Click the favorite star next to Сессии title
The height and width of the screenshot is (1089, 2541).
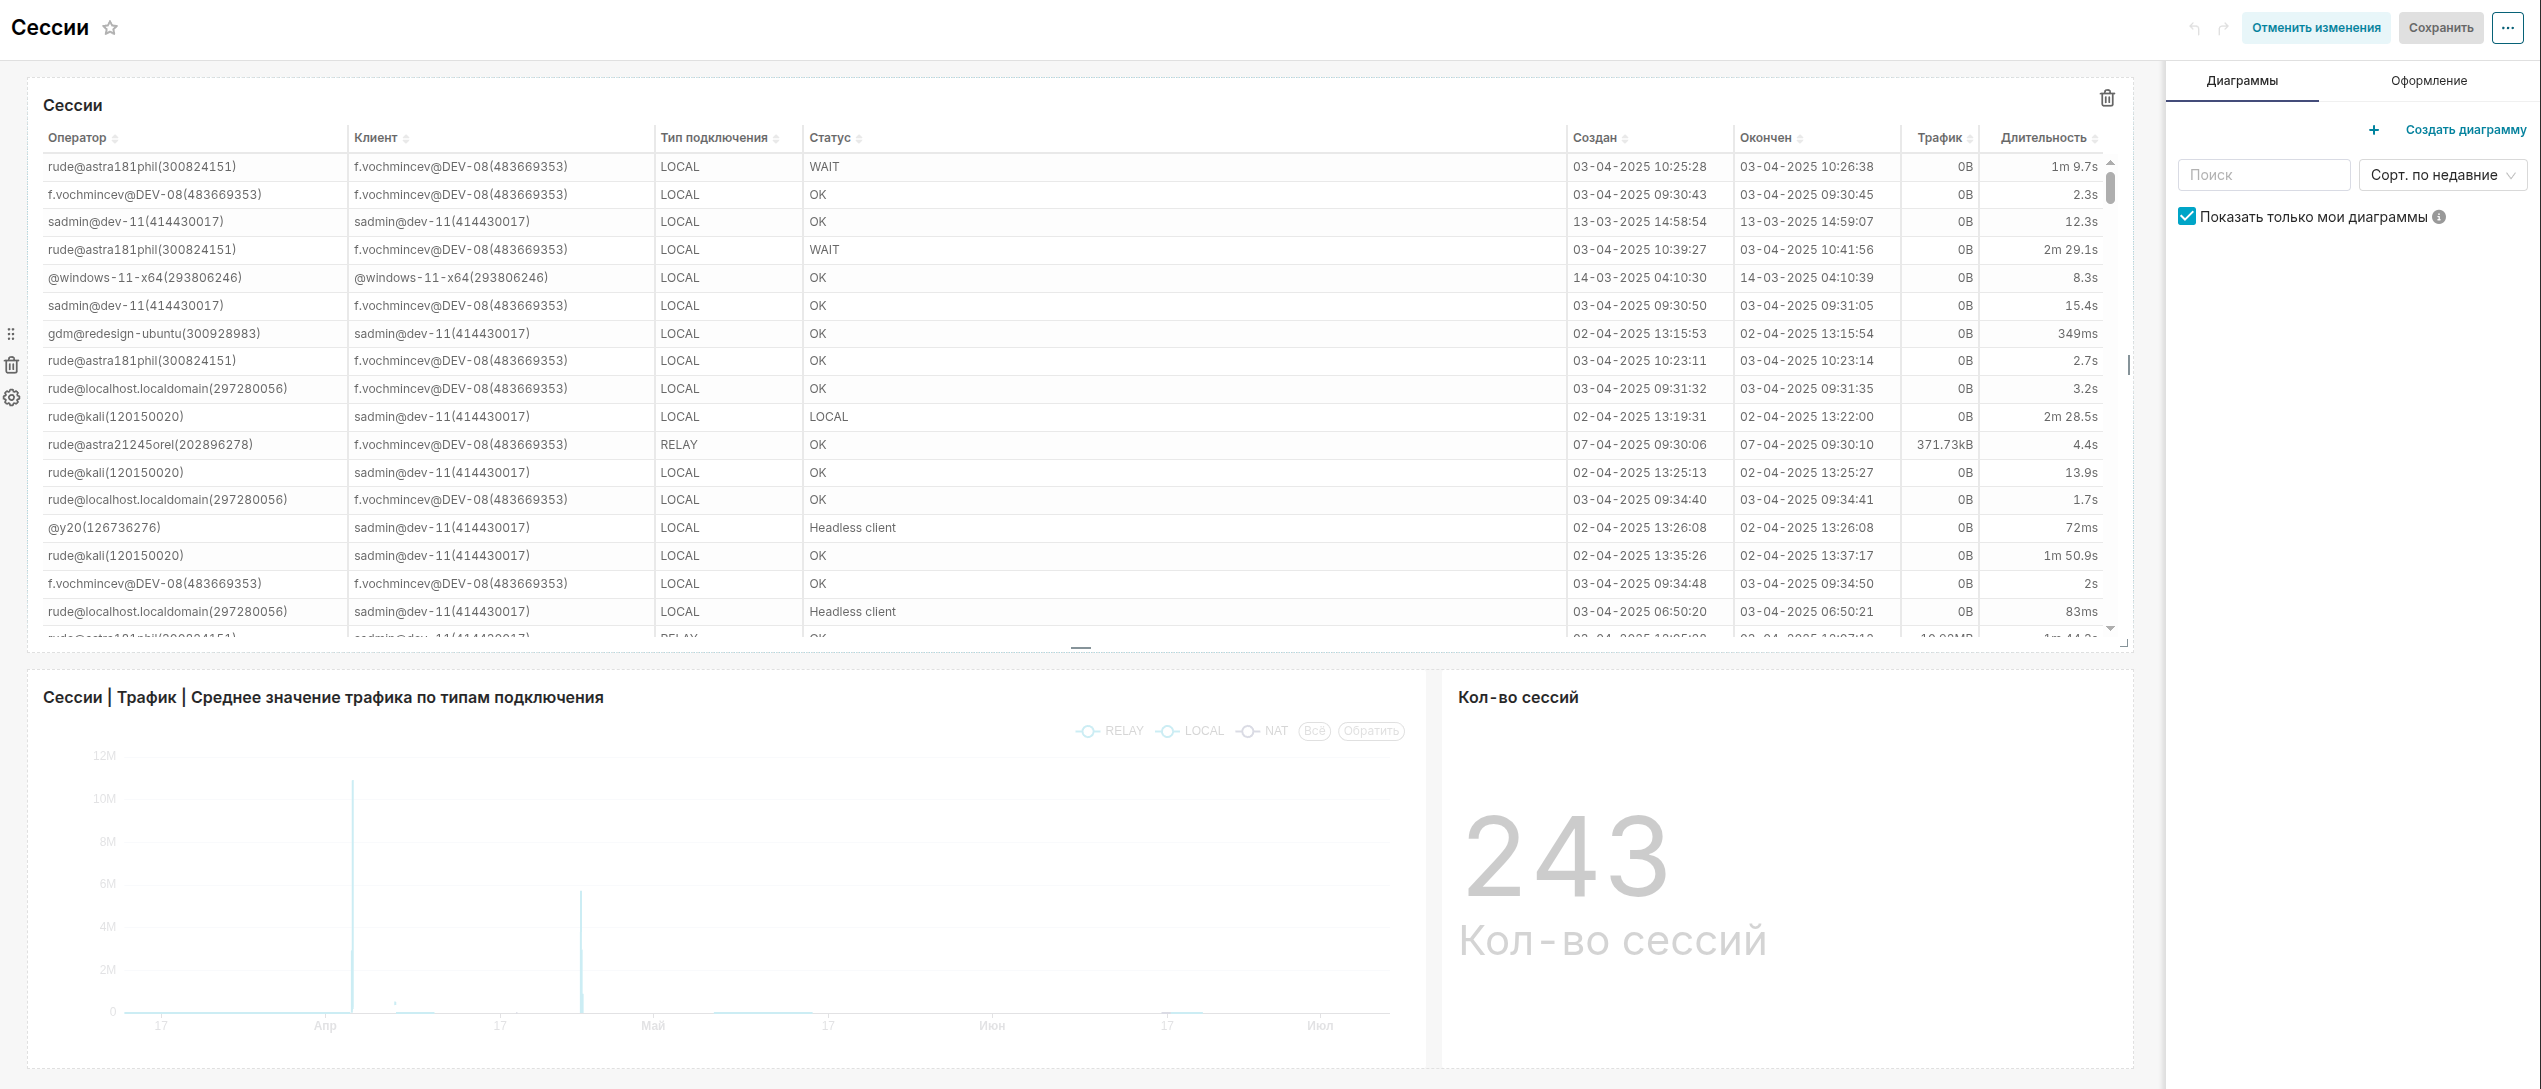pyautogui.click(x=110, y=28)
